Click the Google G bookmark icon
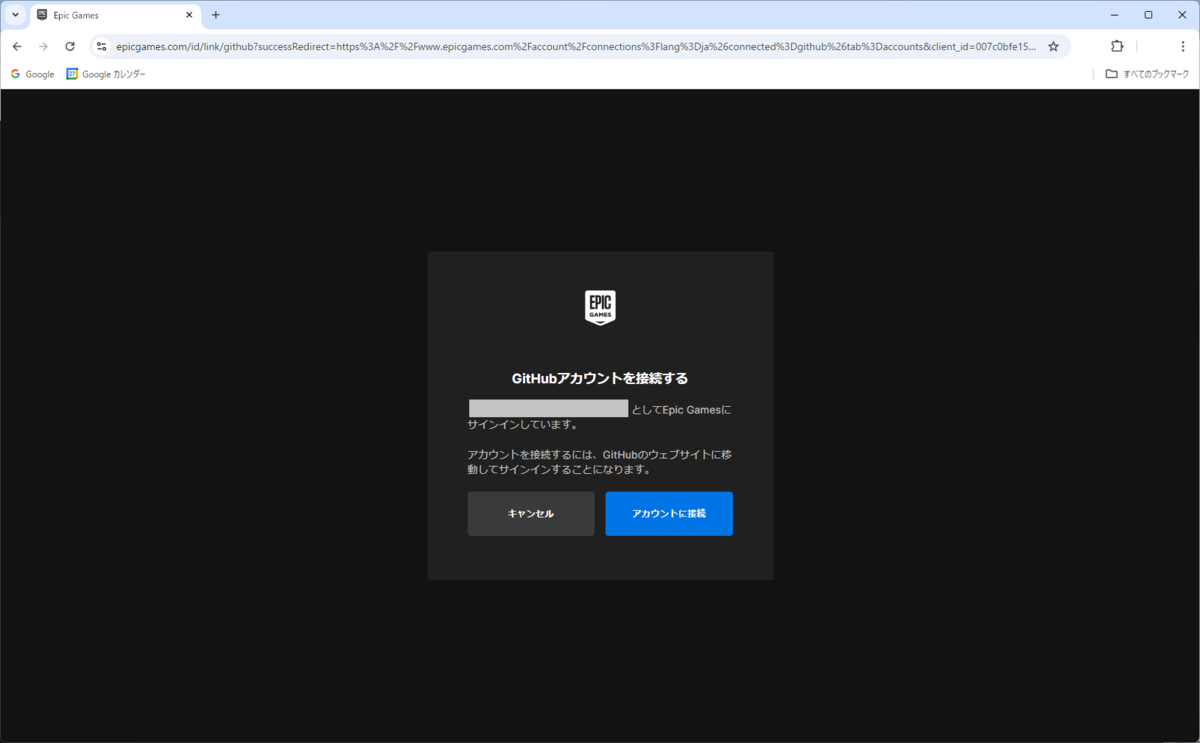This screenshot has width=1200, height=743. pyautogui.click(x=15, y=74)
